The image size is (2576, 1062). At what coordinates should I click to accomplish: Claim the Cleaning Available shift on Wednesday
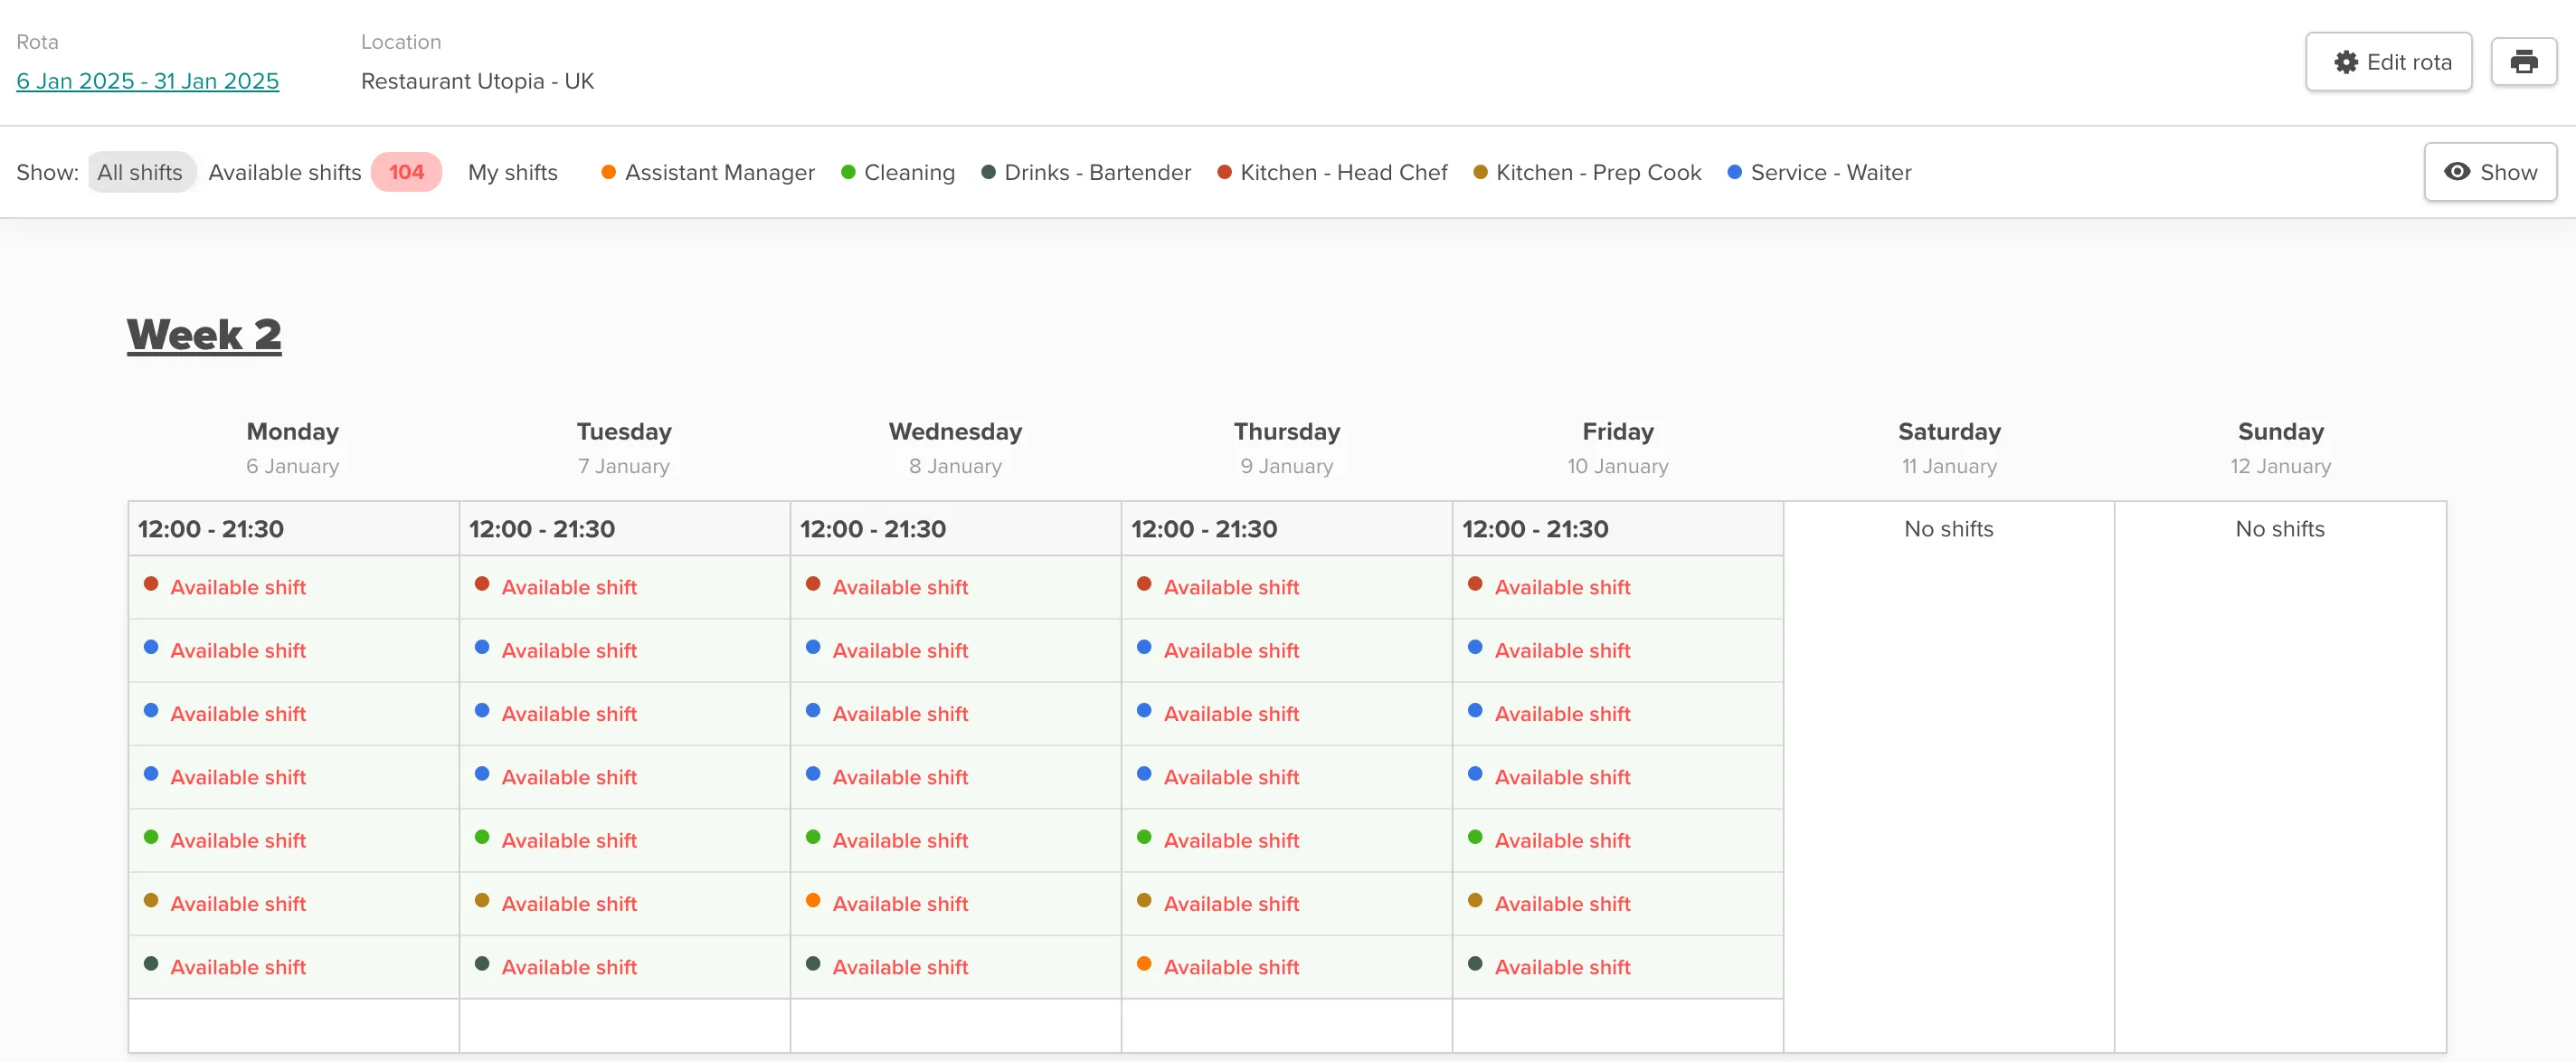900,840
